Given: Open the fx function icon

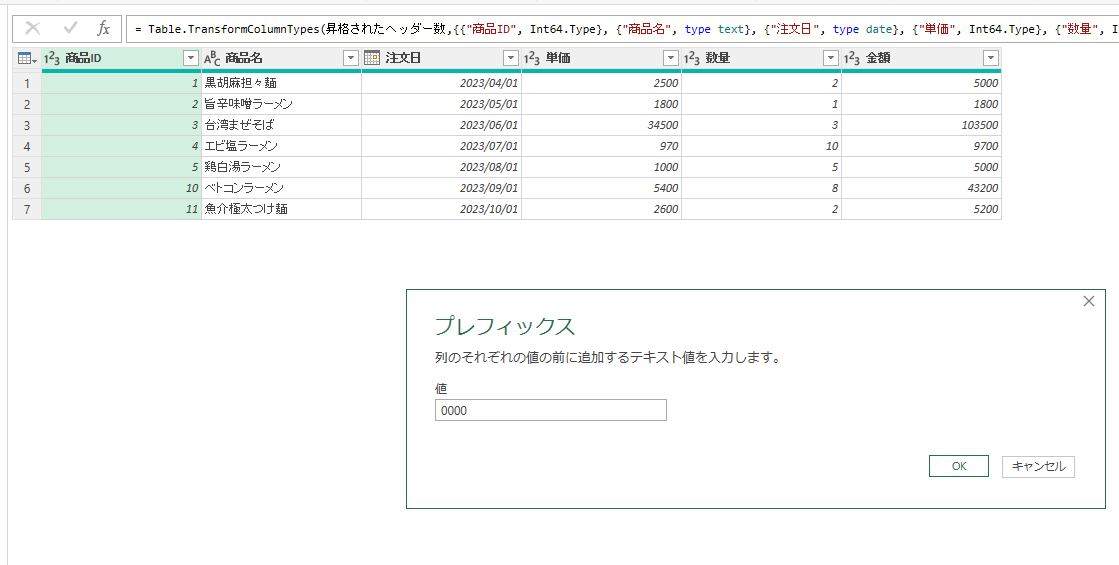Looking at the screenshot, I should pyautogui.click(x=104, y=29).
